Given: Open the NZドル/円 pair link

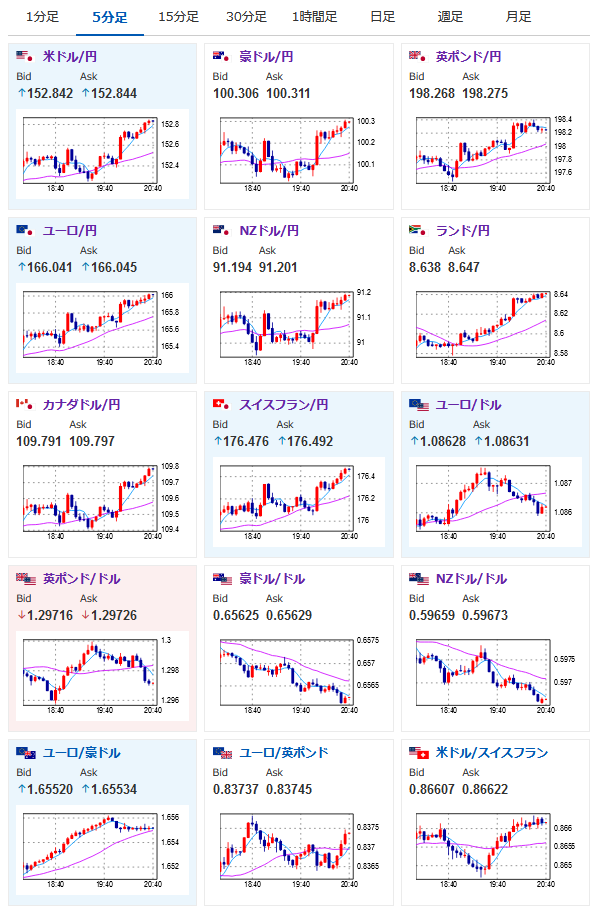Looking at the screenshot, I should click(269, 230).
